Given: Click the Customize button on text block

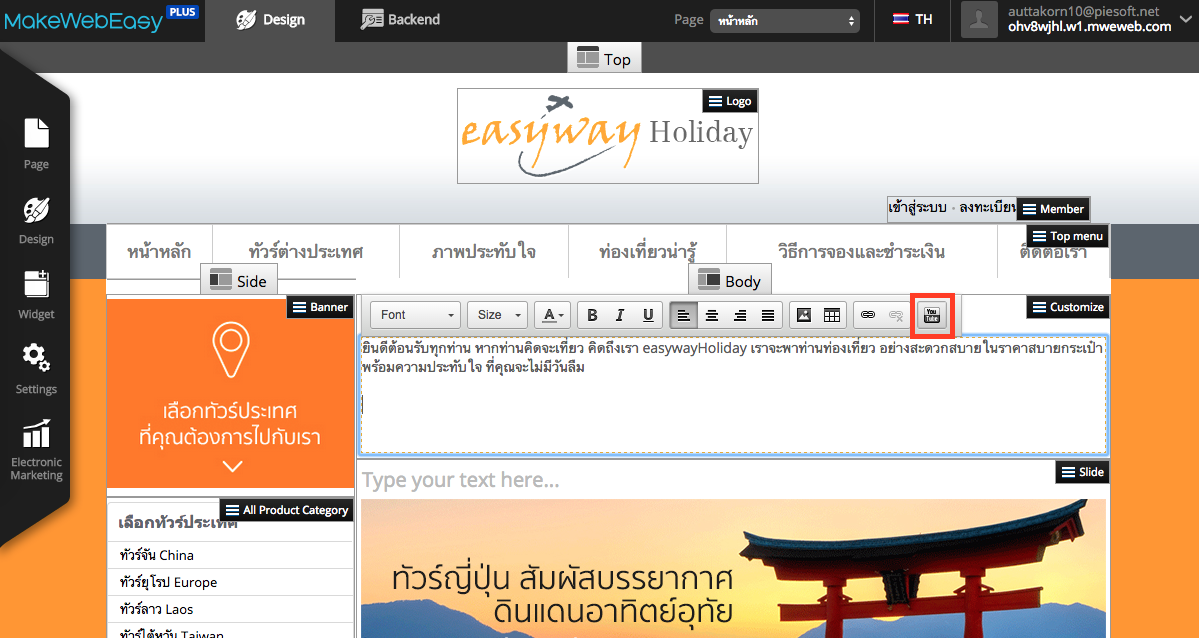Looking at the screenshot, I should [1067, 307].
